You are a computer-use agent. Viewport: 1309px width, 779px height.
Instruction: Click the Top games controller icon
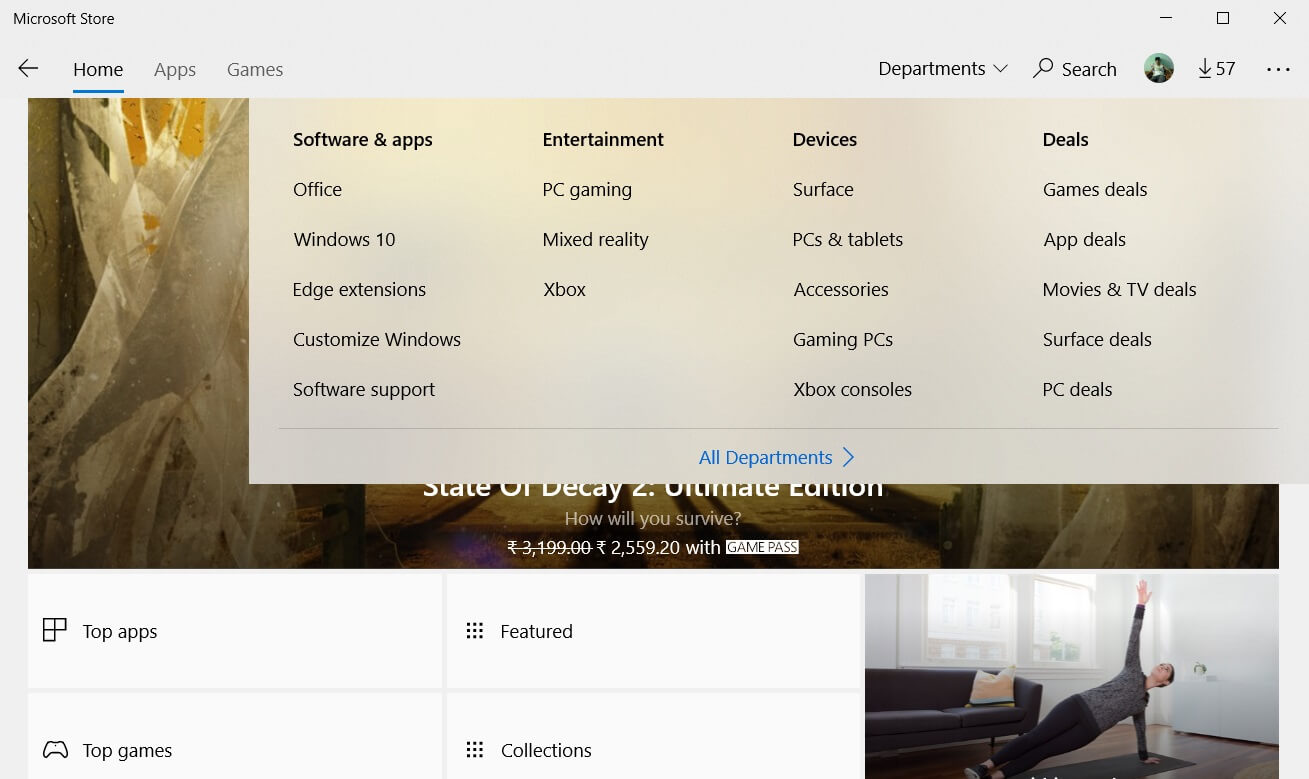(55, 749)
